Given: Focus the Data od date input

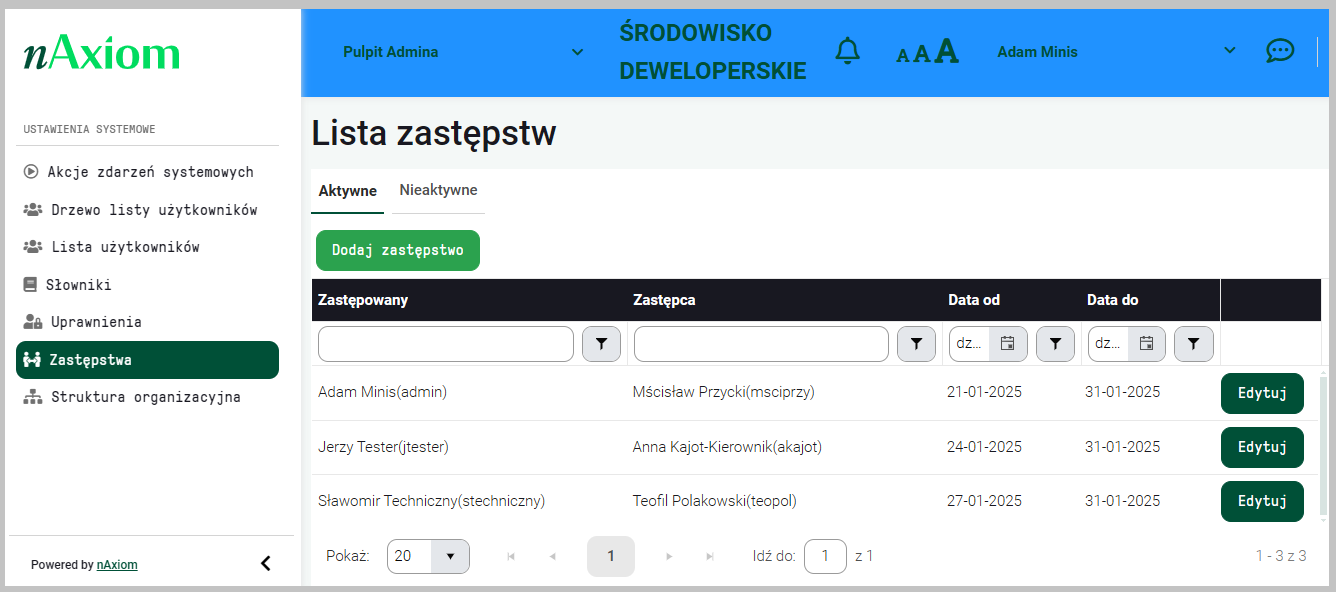Looking at the screenshot, I should click(969, 344).
